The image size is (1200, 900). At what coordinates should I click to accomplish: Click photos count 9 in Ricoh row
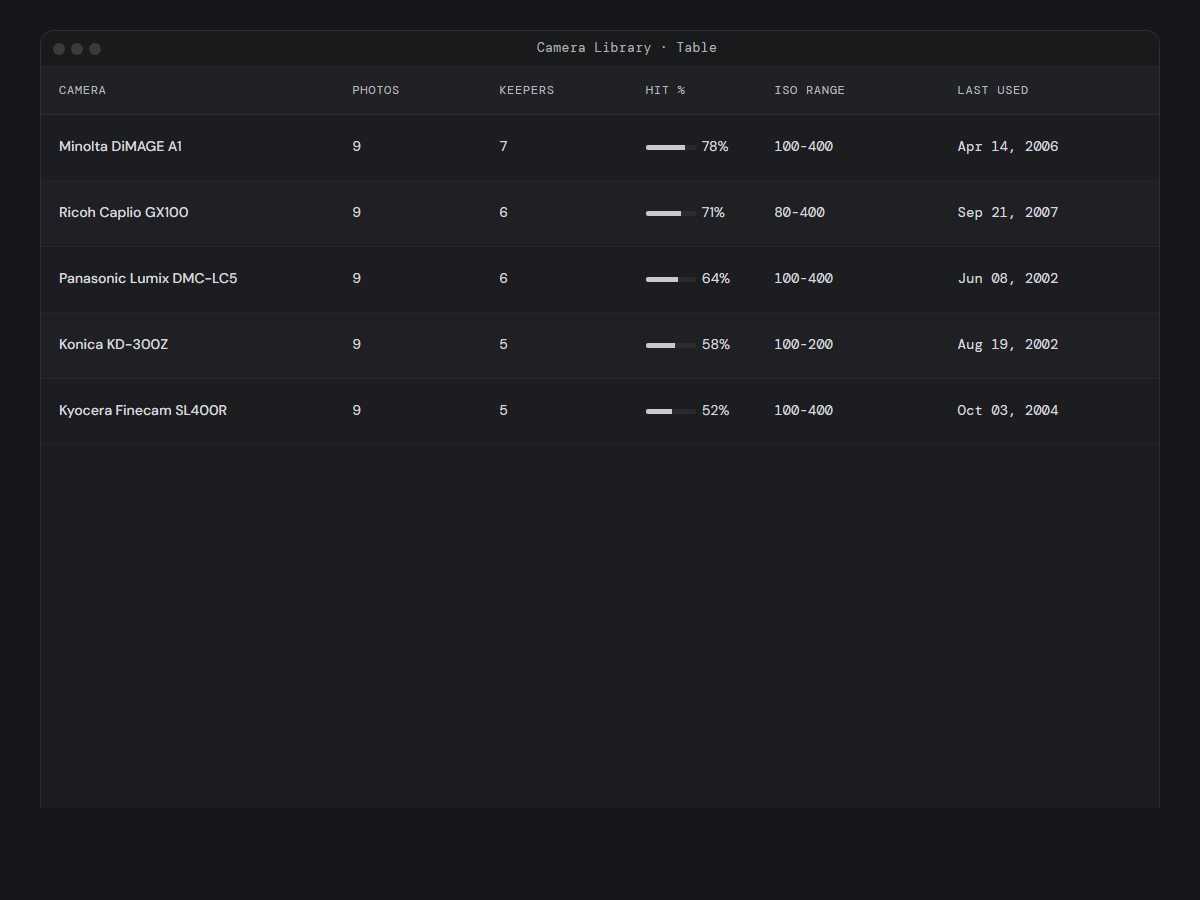click(356, 212)
